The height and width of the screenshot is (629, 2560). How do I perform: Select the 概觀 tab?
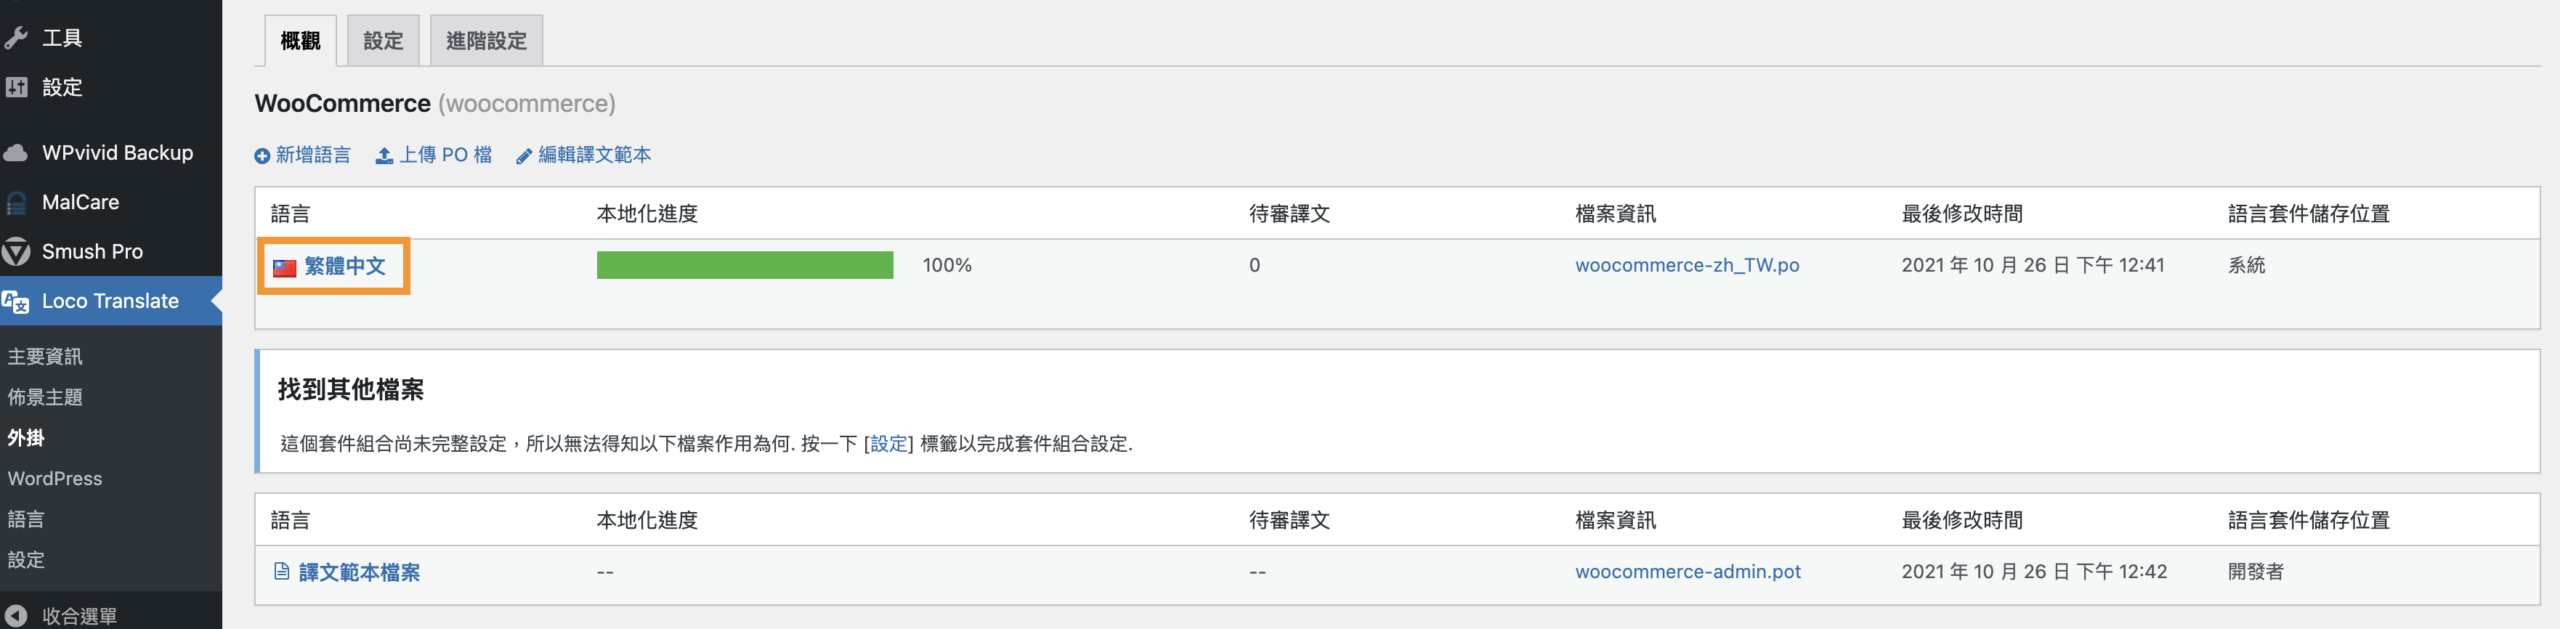point(300,41)
